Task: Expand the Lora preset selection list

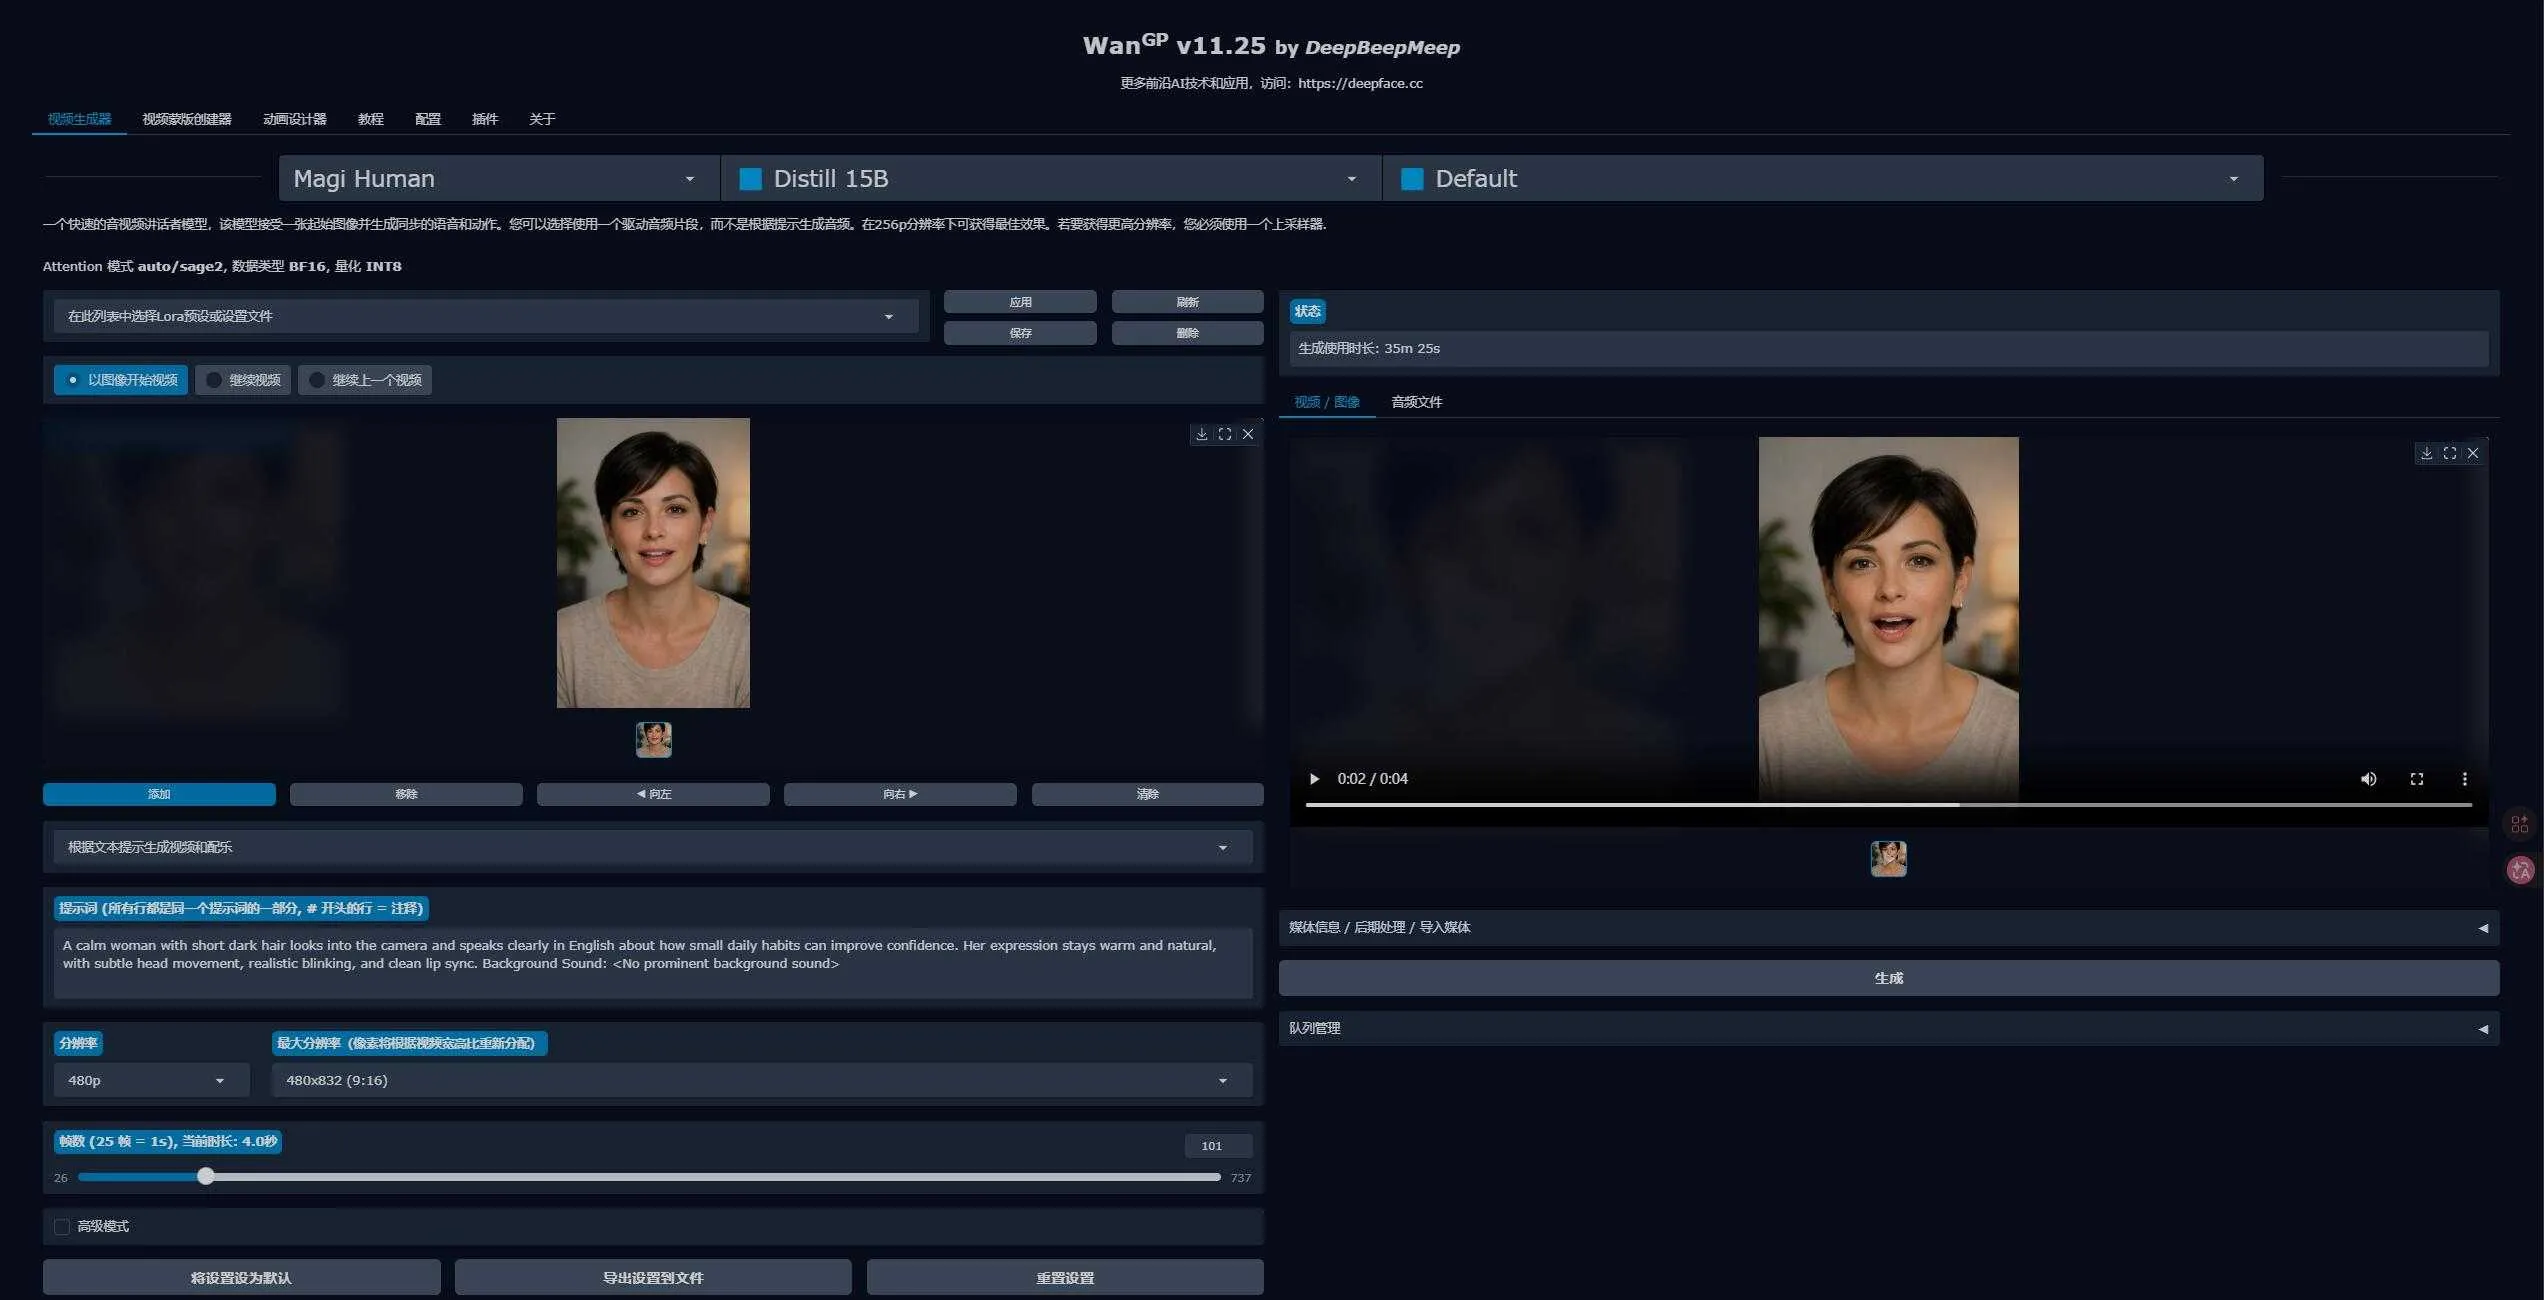Action: click(889, 315)
